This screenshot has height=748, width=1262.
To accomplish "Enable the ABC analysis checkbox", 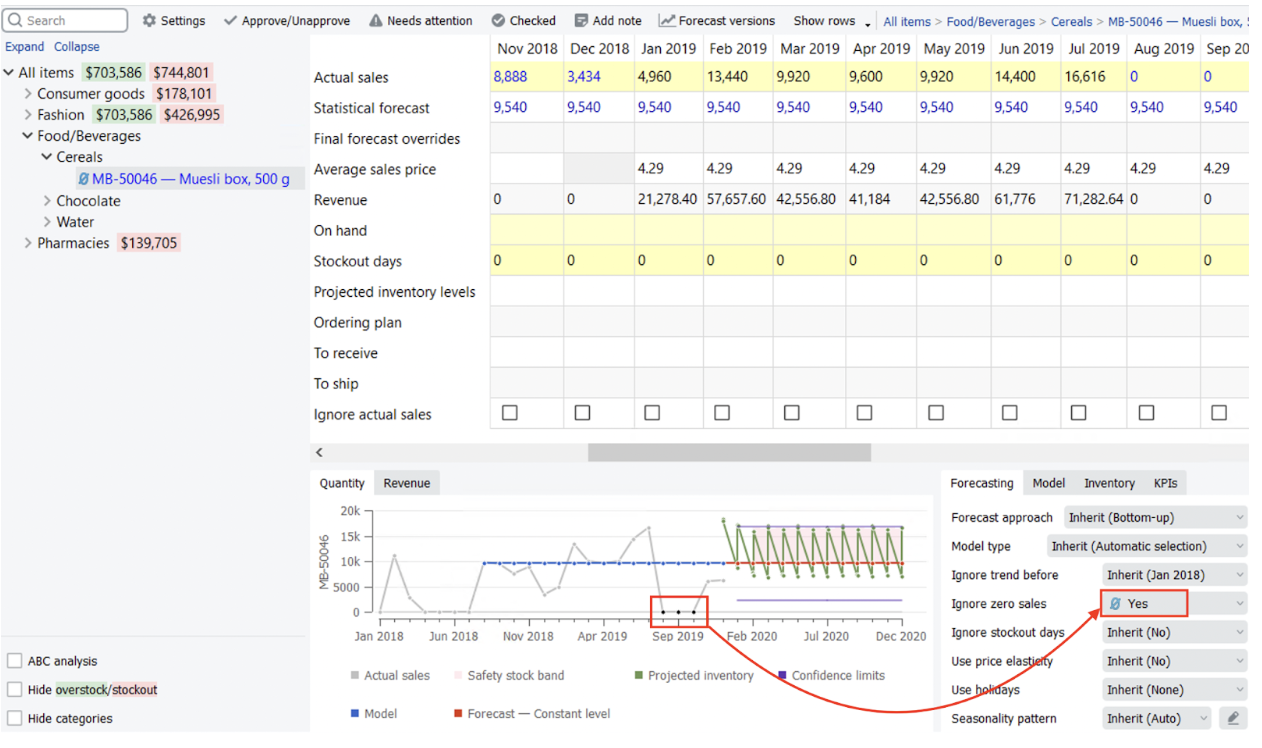I will pyautogui.click(x=15, y=661).
